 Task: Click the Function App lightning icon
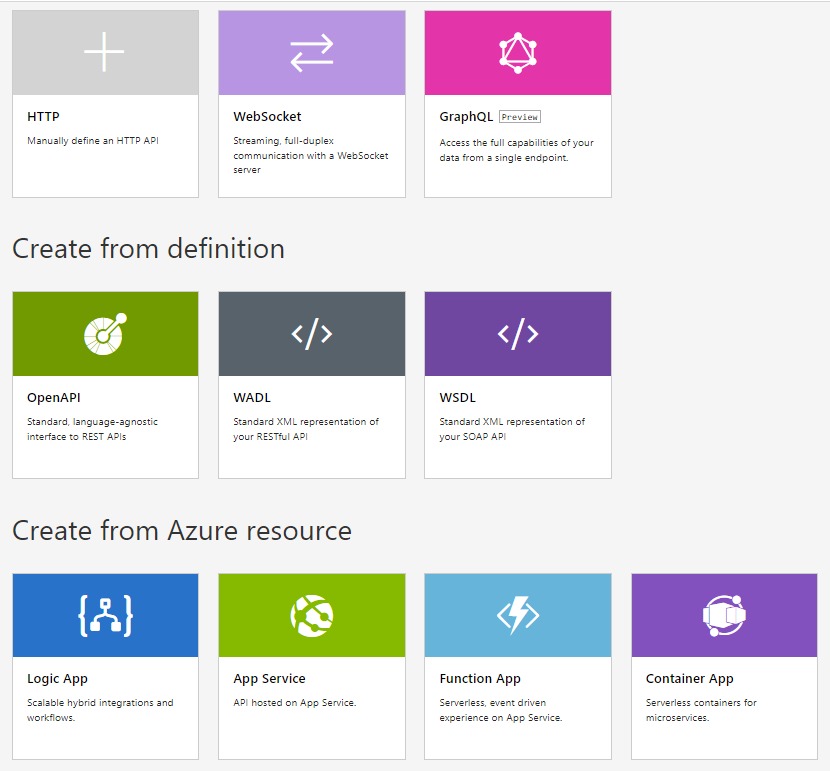(x=517, y=615)
